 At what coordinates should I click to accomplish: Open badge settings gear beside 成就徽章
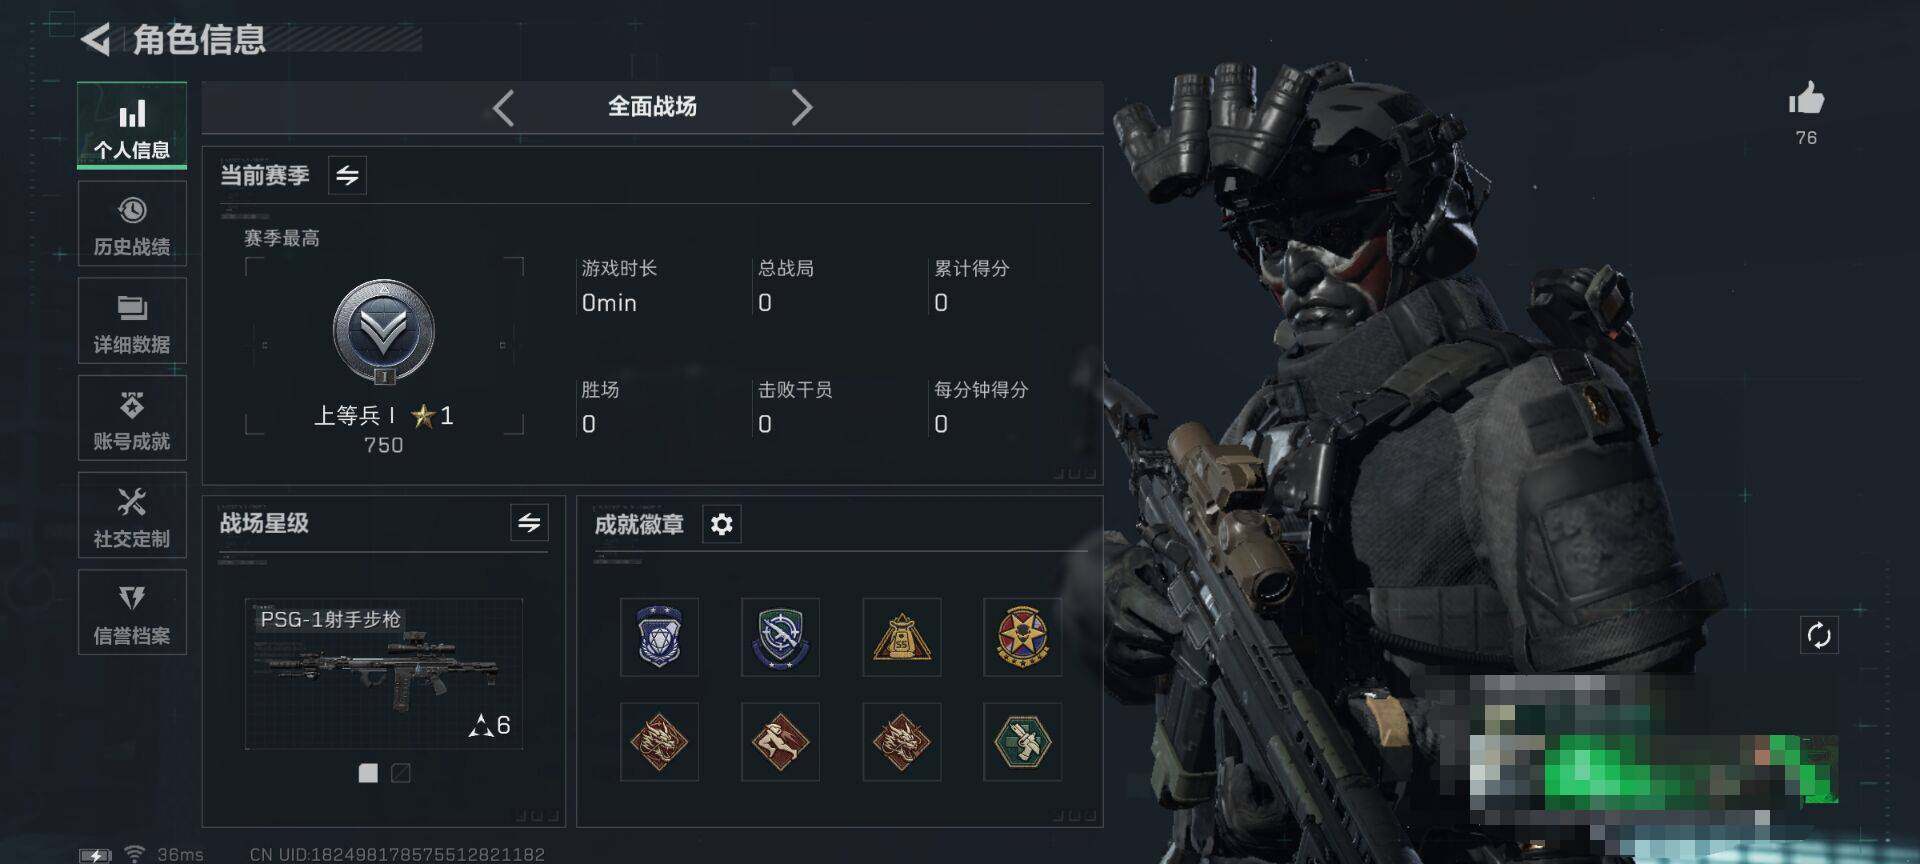(x=722, y=524)
